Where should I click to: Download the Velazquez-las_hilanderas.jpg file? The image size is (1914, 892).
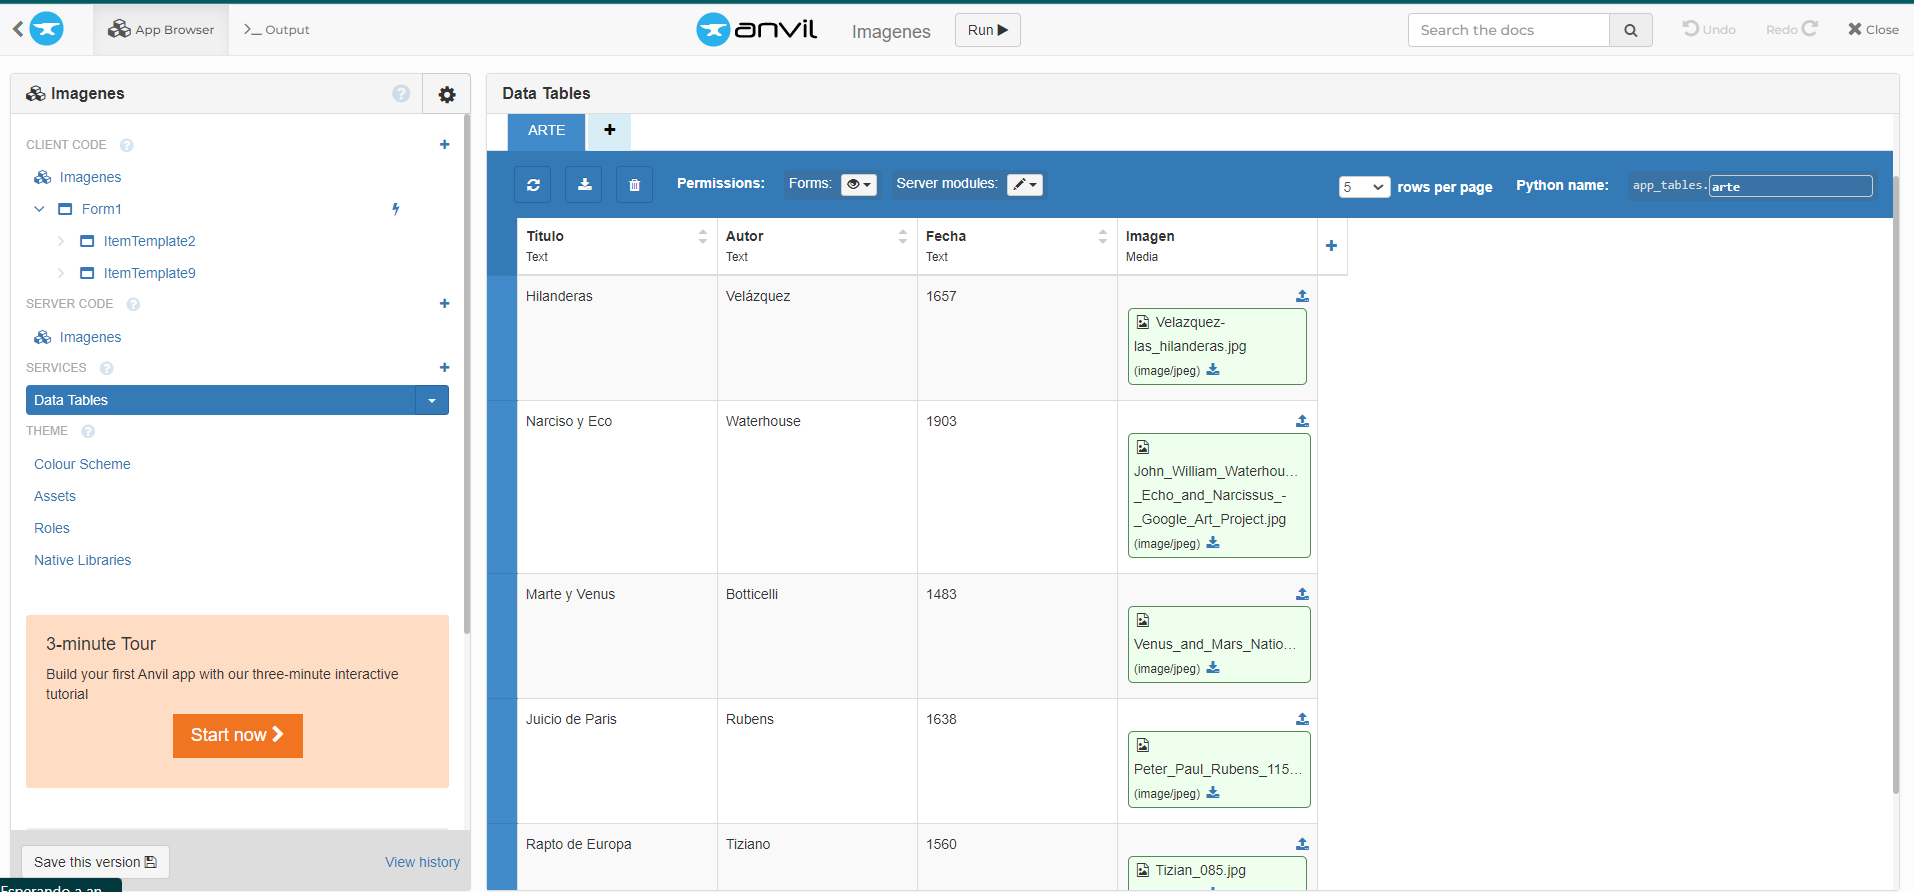[1213, 370]
